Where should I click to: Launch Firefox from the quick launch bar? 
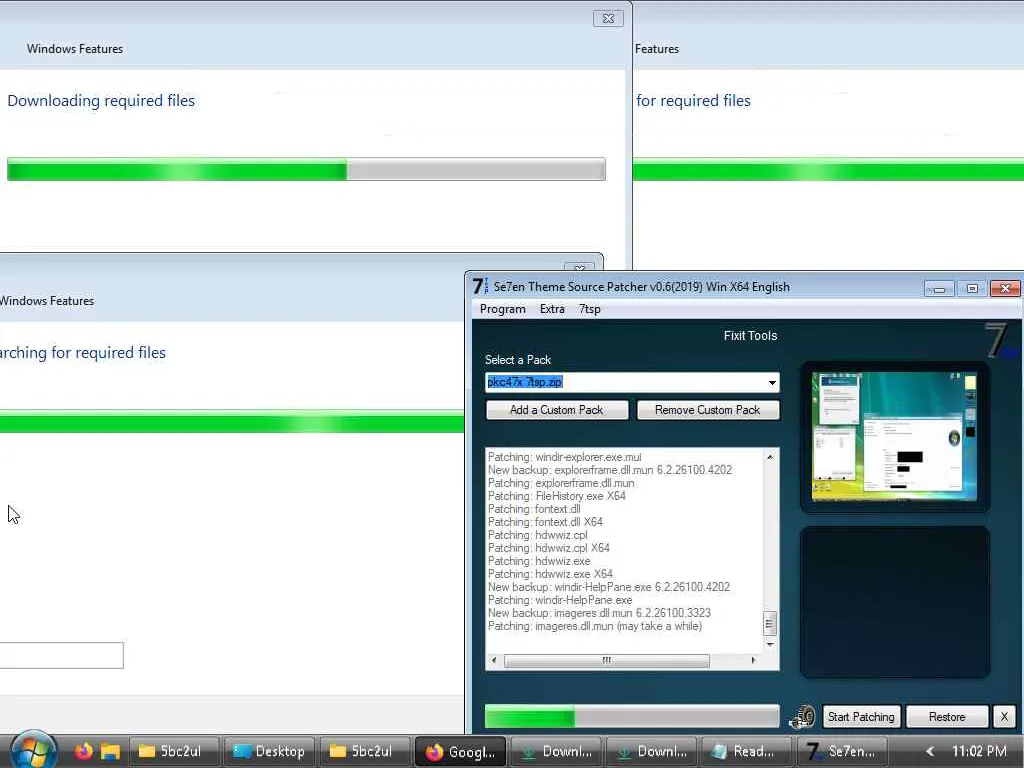pyautogui.click(x=84, y=751)
